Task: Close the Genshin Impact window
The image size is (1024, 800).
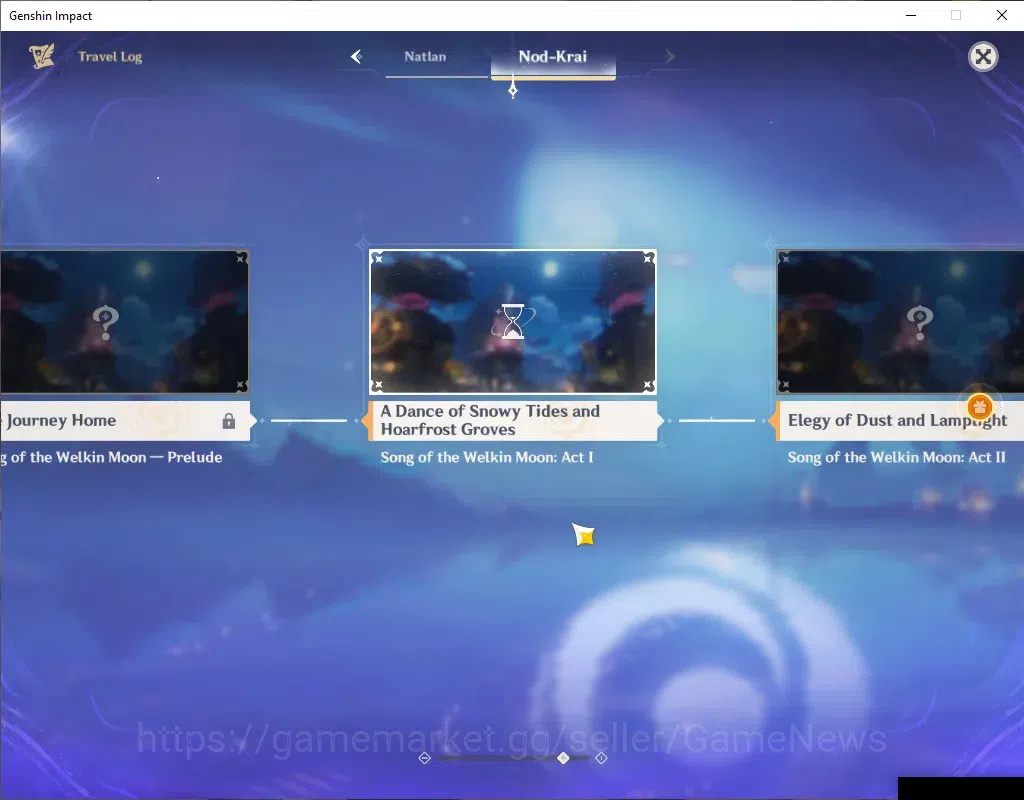Action: (x=1002, y=15)
